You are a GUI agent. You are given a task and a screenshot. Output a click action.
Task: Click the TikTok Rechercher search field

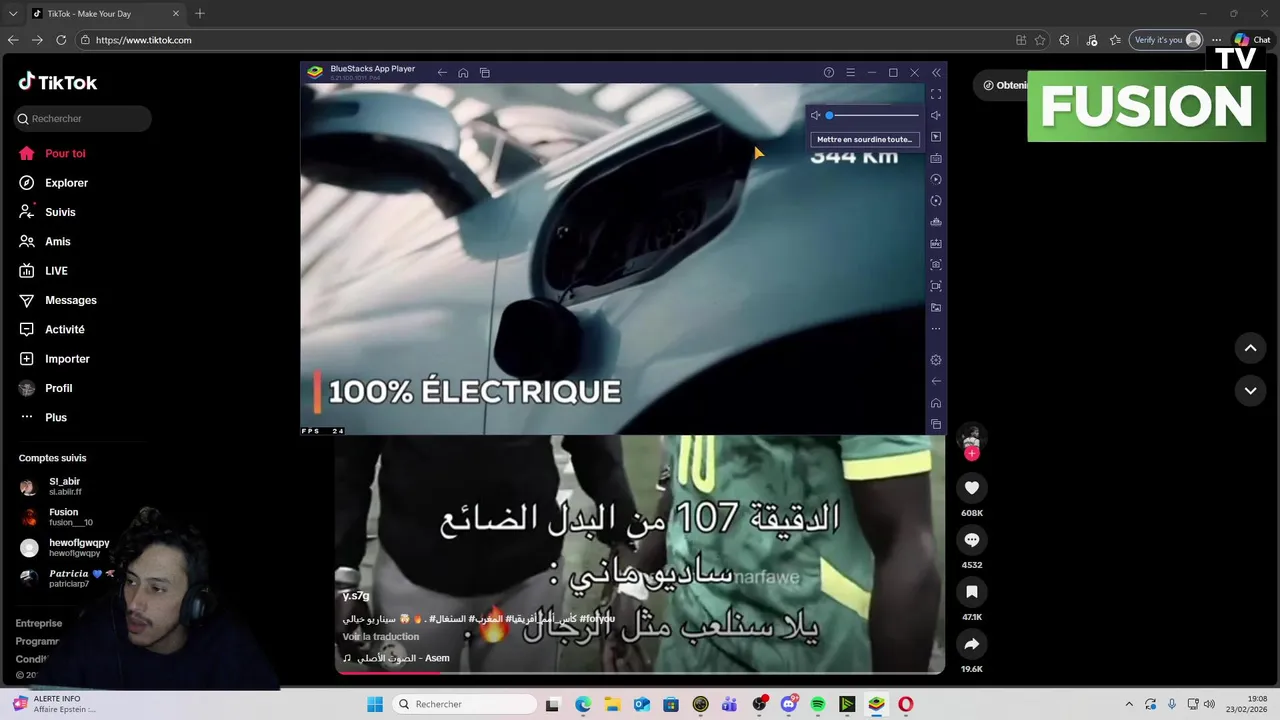click(82, 118)
